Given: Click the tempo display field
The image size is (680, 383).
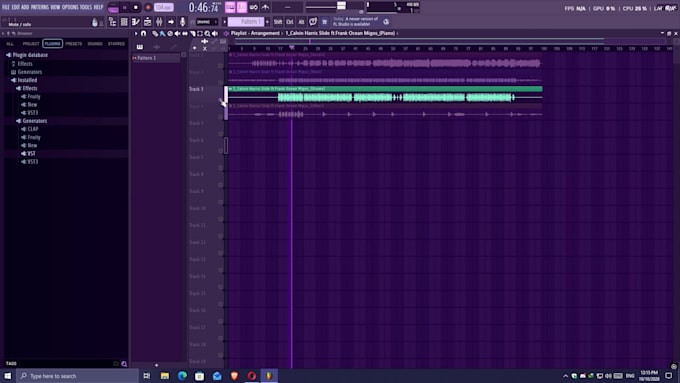Looking at the screenshot, I should 163,7.
